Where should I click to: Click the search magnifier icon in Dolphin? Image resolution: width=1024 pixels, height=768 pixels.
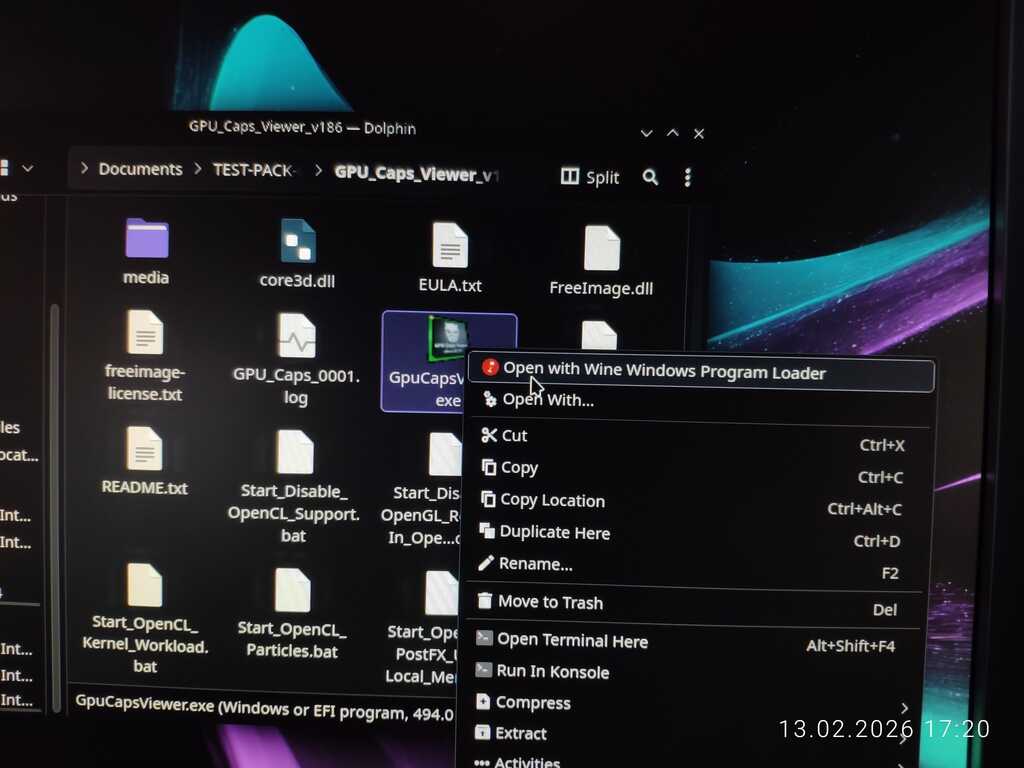tap(650, 177)
